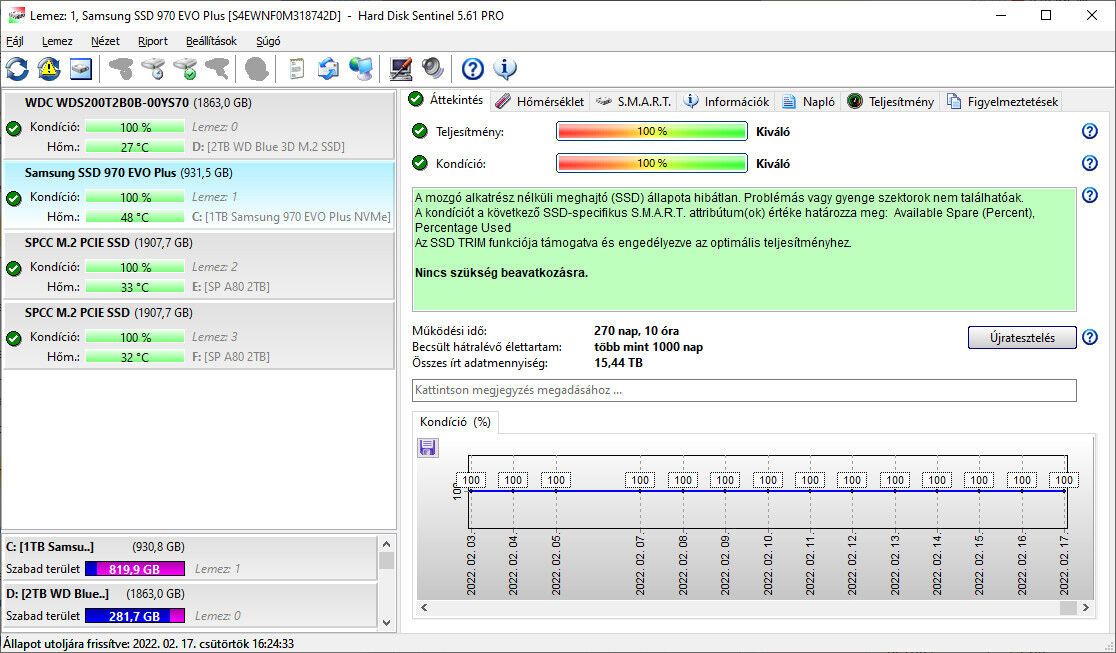Select the Kondíció (%) chart tab
The image size is (1116, 653).
[456, 422]
